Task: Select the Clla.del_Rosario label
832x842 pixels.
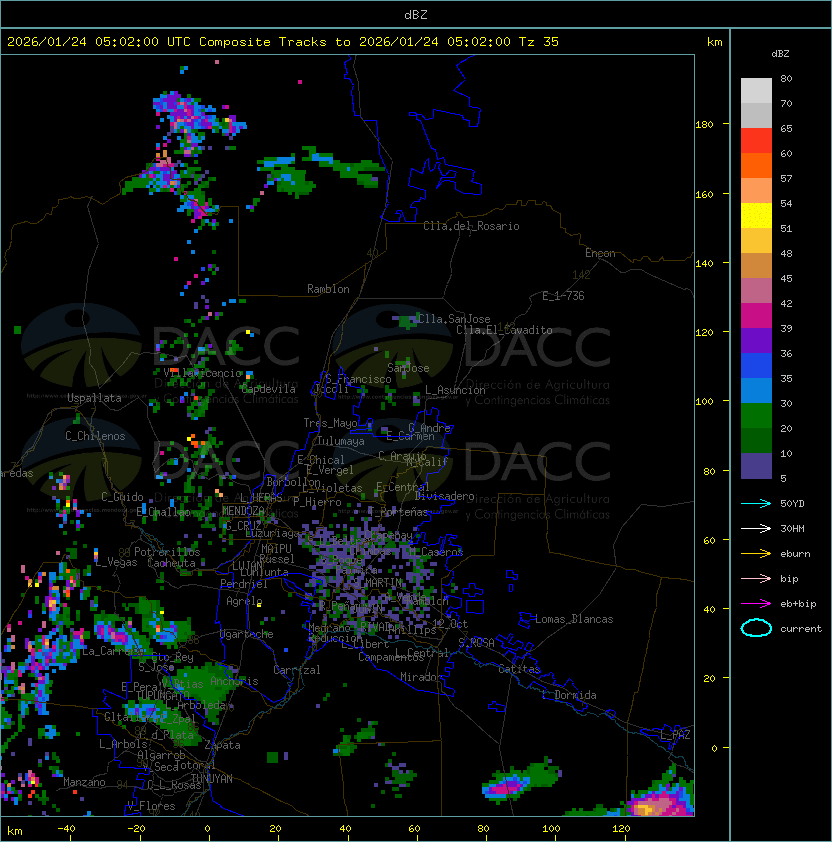Action: pos(471,226)
